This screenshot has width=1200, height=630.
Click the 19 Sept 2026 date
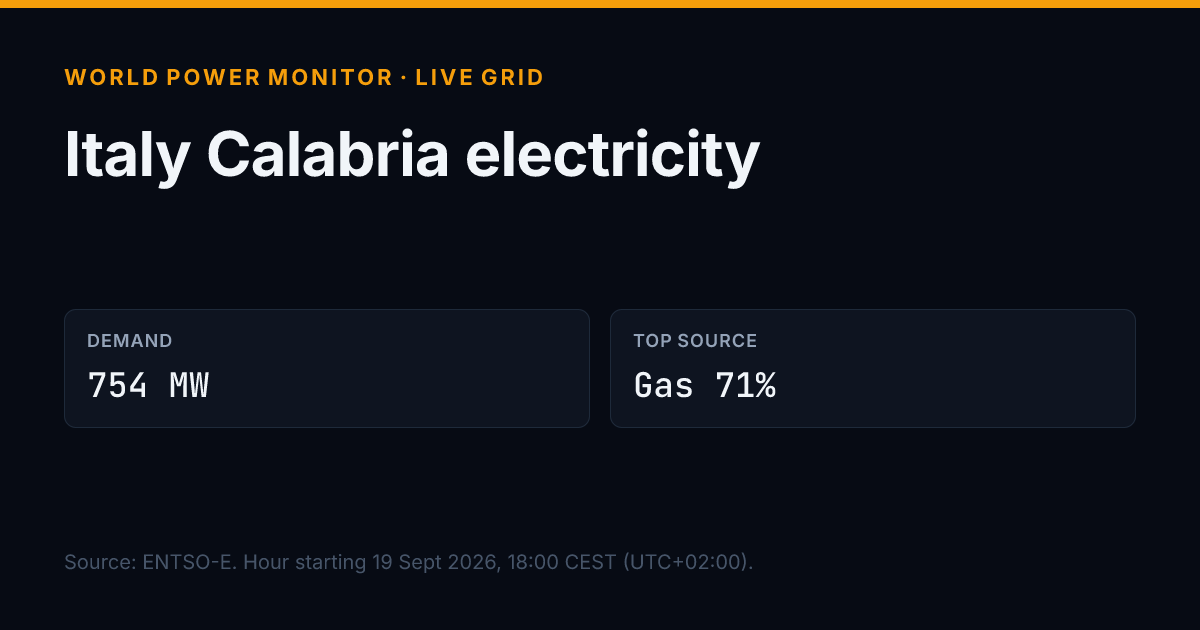pos(436,562)
